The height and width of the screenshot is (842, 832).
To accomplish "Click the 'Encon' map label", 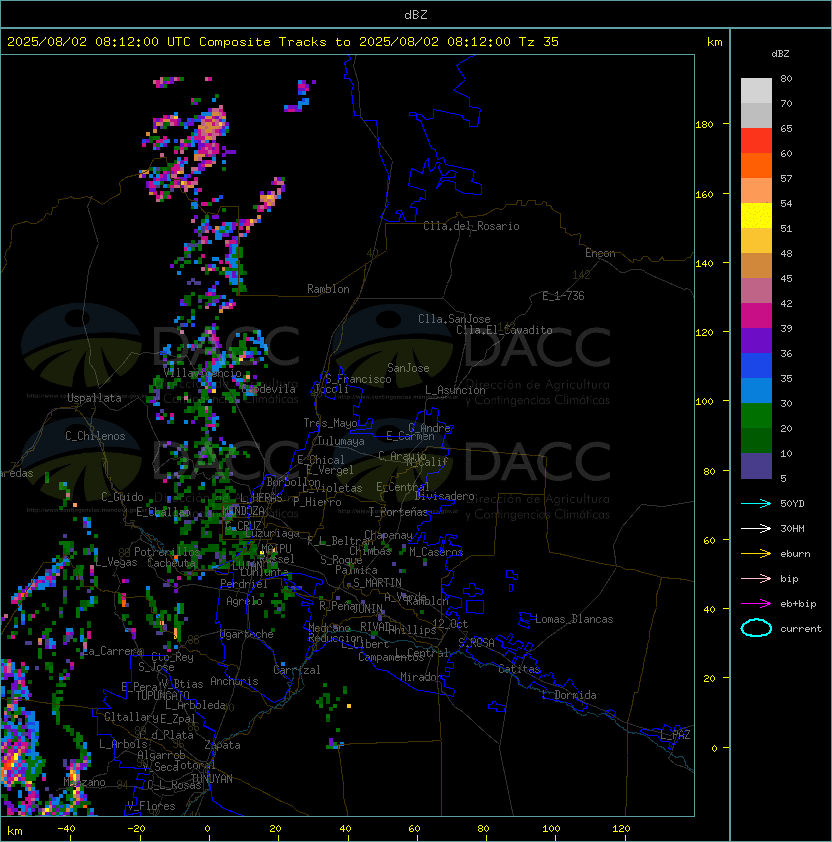I will 600,253.
